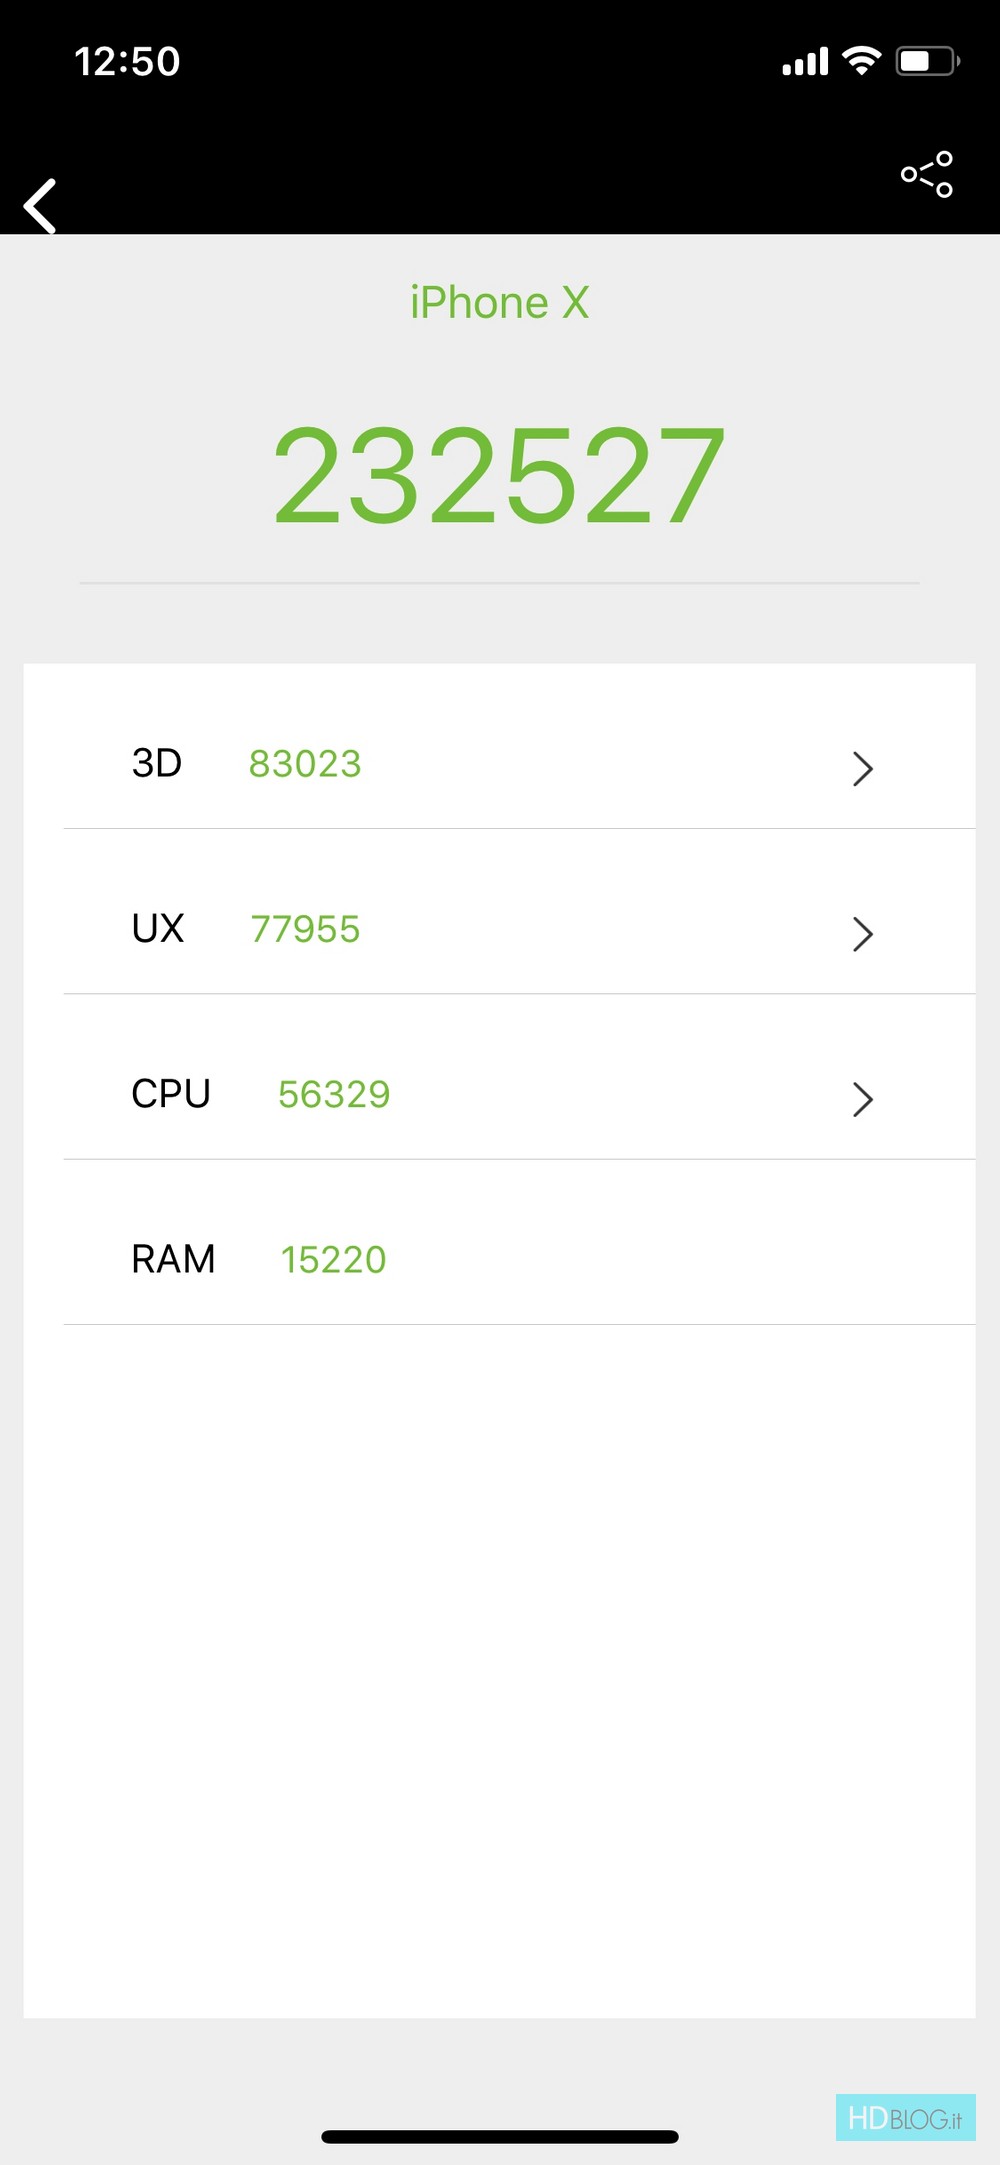Tap the battery status icon

point(928,61)
